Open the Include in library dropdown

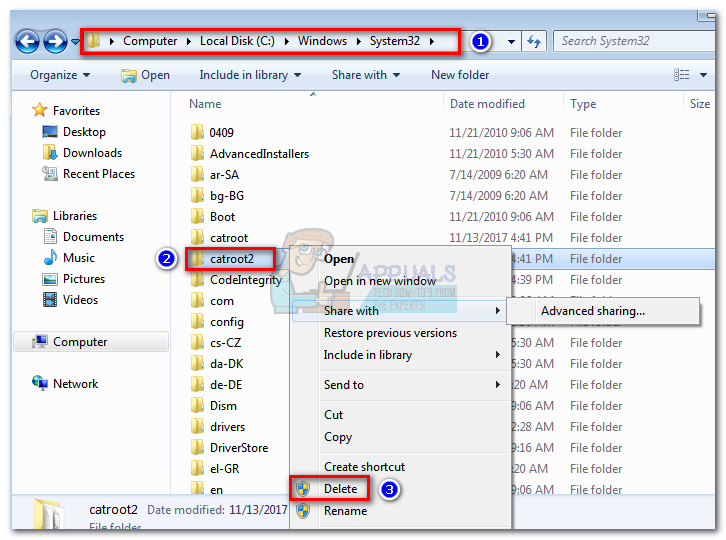250,75
